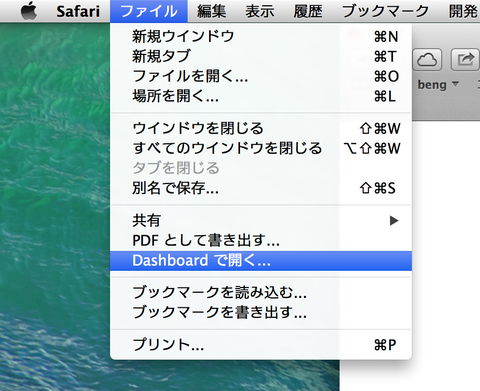Screen dimensions: 480x391
Task: Select 場所を開く… menu entry
Action: click(261, 96)
